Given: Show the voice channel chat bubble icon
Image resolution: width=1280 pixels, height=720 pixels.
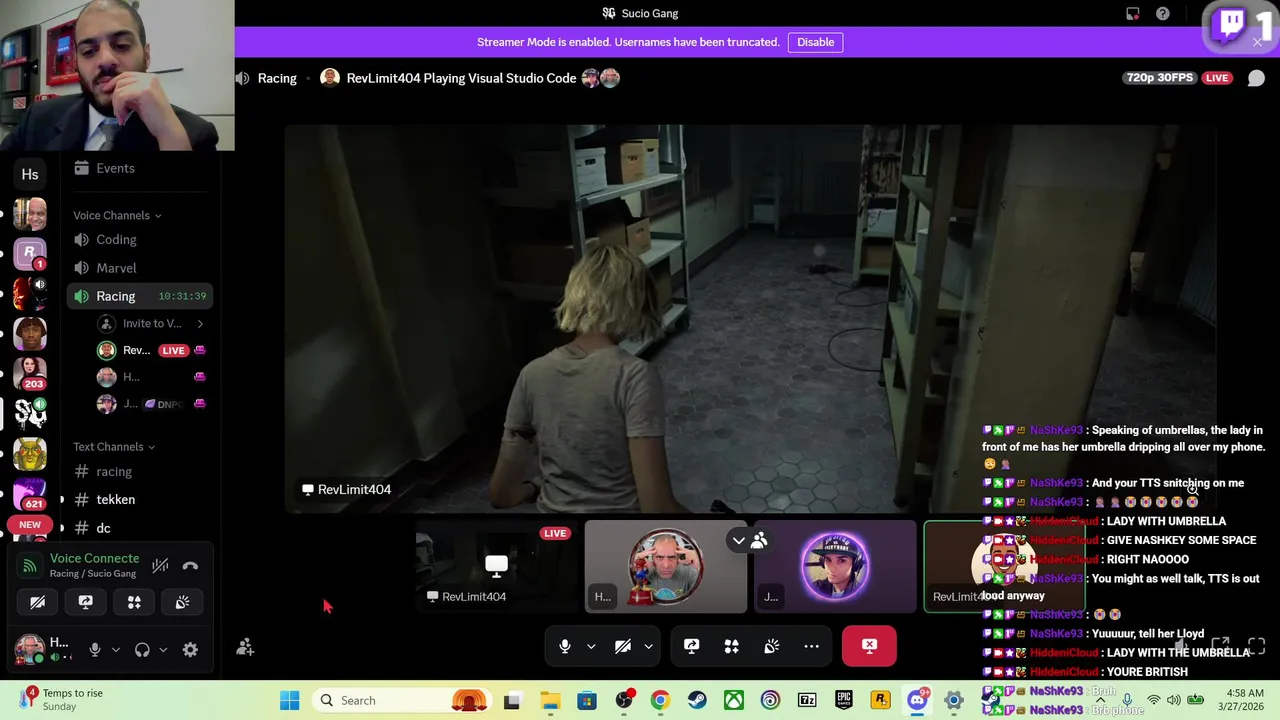Looking at the screenshot, I should click(x=1256, y=78).
